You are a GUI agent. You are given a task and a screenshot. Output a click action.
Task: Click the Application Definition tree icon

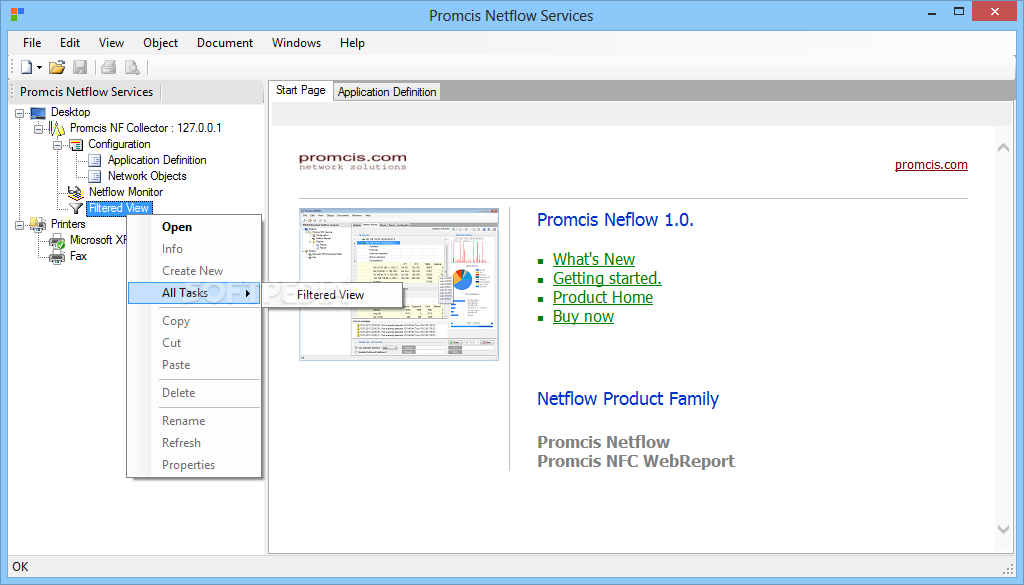click(95, 160)
